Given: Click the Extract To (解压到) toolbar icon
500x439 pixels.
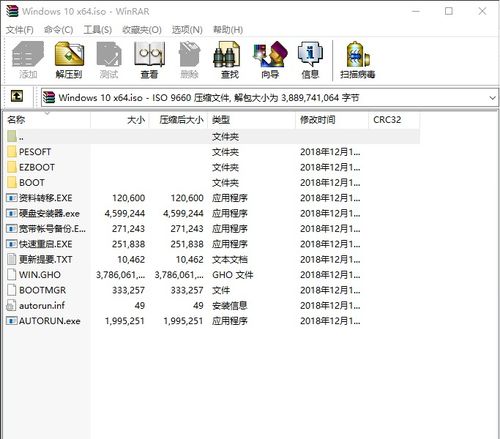Looking at the screenshot, I should click(69, 54).
